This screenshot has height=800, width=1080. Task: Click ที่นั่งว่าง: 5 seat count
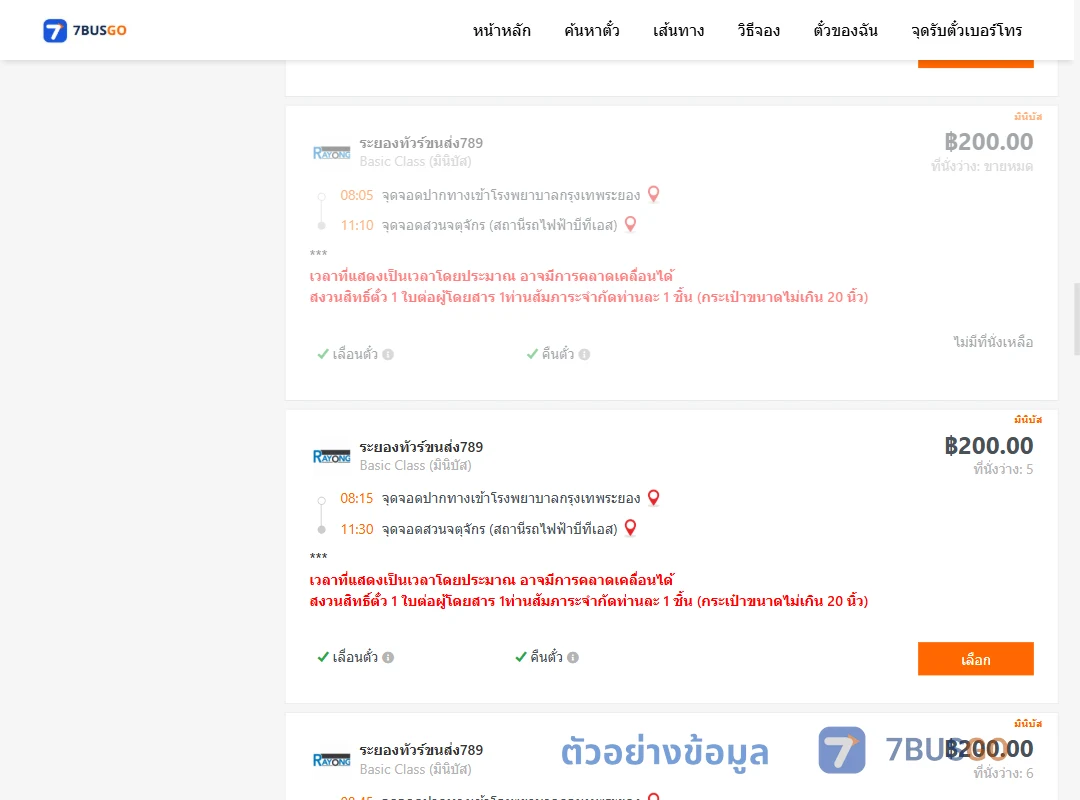pyautogui.click(x=1003, y=469)
